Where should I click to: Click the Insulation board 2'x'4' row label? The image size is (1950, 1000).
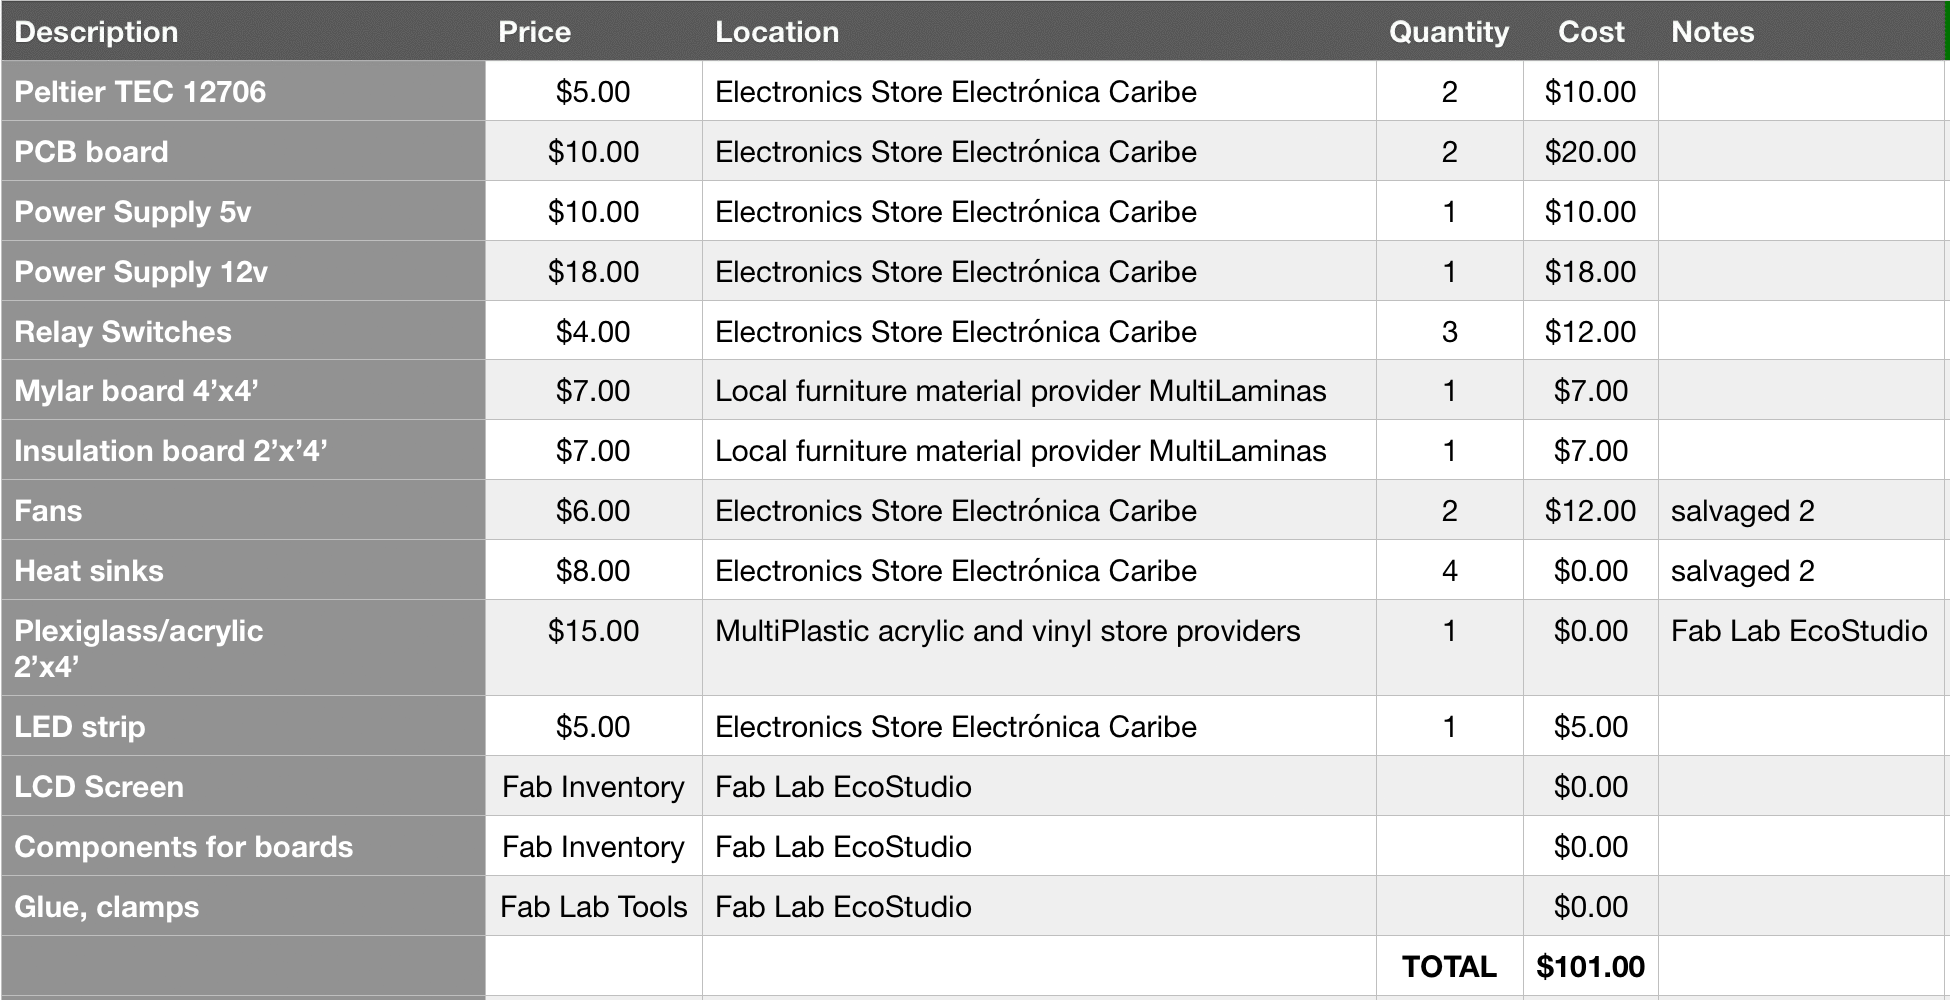pyautogui.click(x=243, y=450)
